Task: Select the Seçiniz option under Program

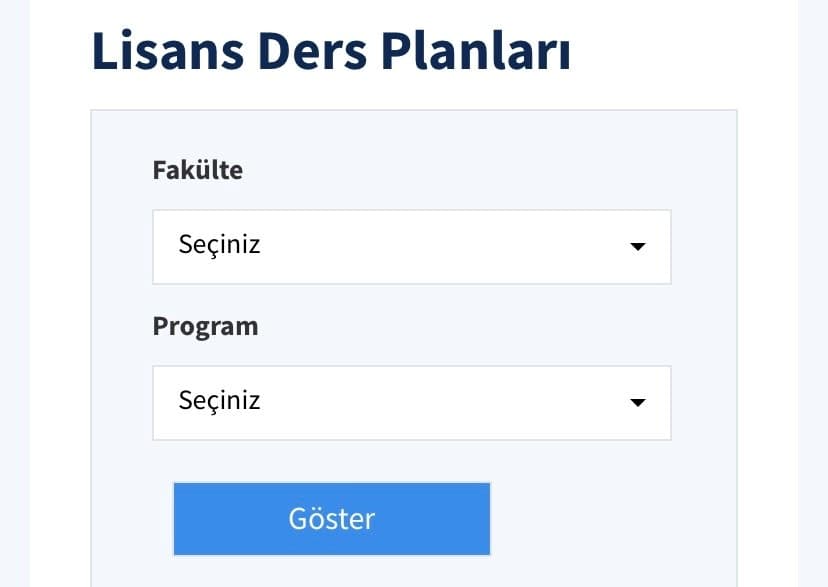Action: point(222,402)
